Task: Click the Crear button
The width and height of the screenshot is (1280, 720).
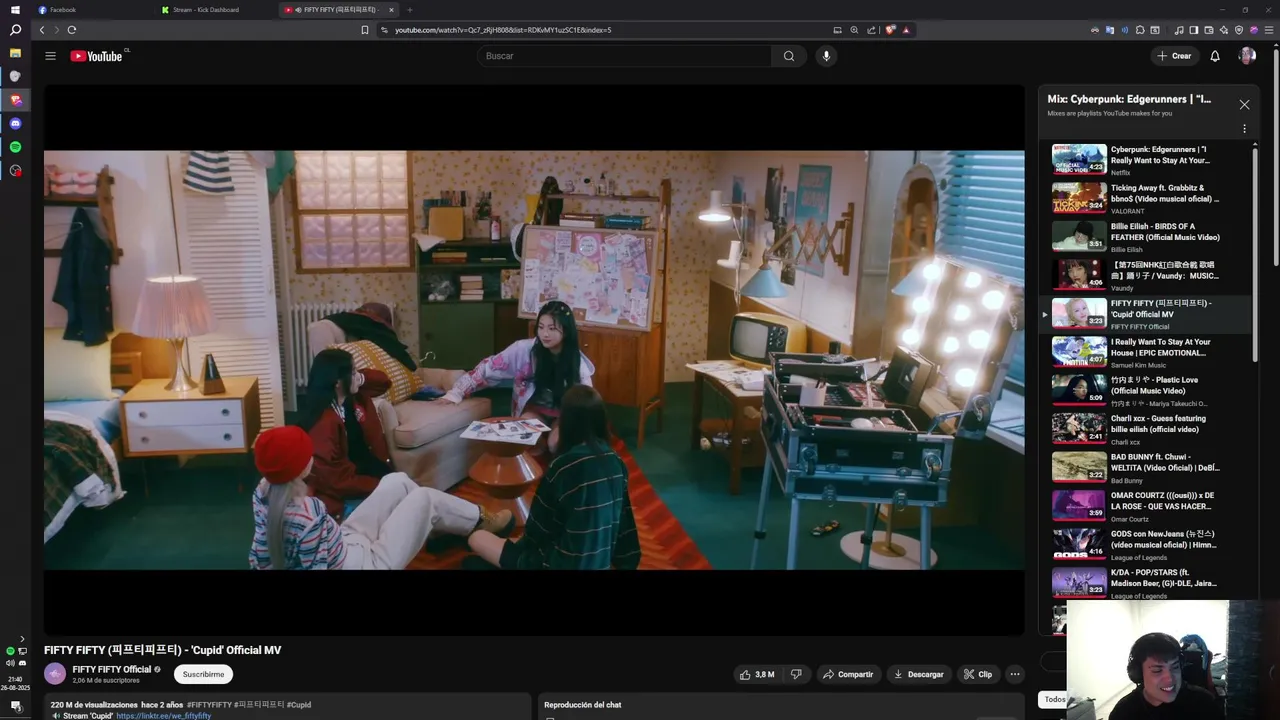Action: pos(1174,56)
